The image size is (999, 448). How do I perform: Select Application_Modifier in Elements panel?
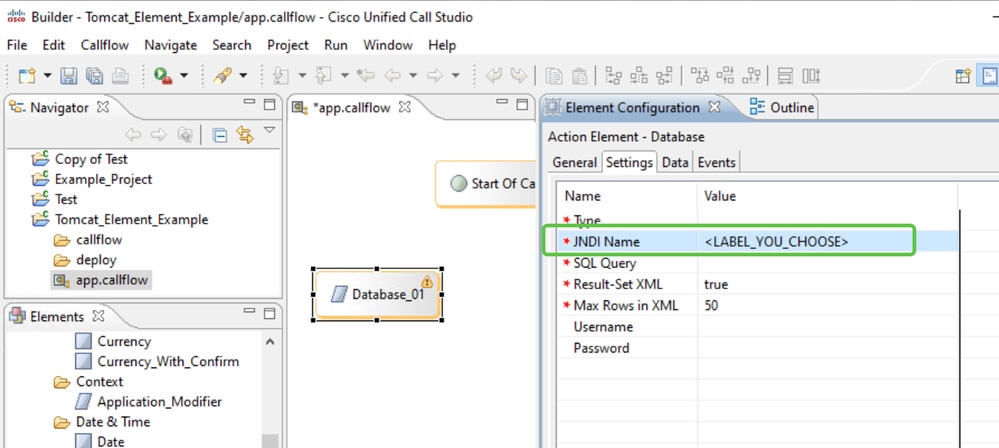point(159,402)
